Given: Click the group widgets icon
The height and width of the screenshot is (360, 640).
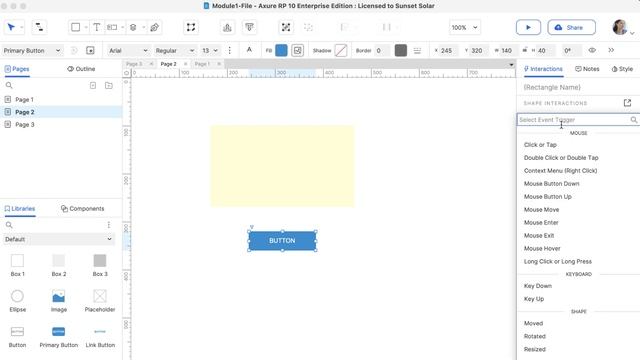Looking at the screenshot, I should [x=286, y=27].
